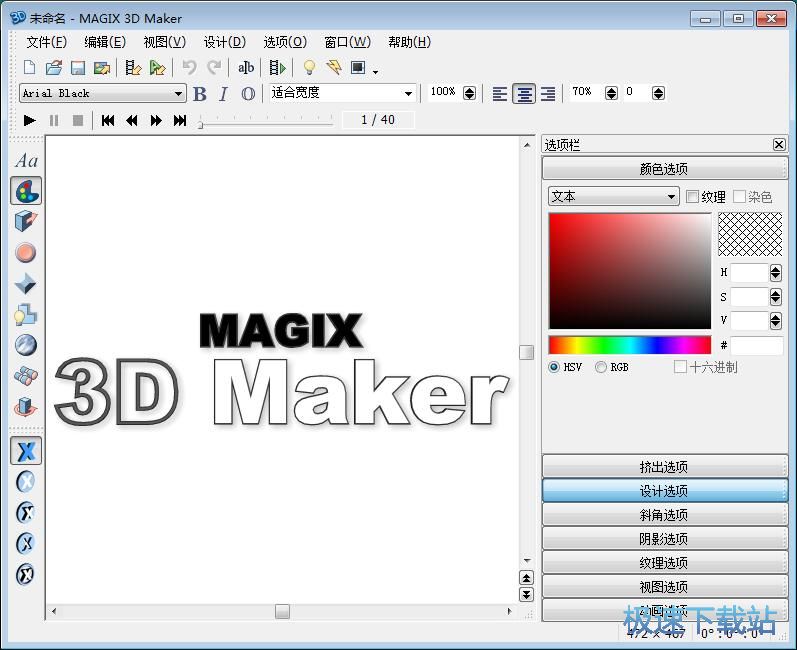Expand the 斜角选项 panel
Viewport: 797px width, 650px height.
coord(665,514)
